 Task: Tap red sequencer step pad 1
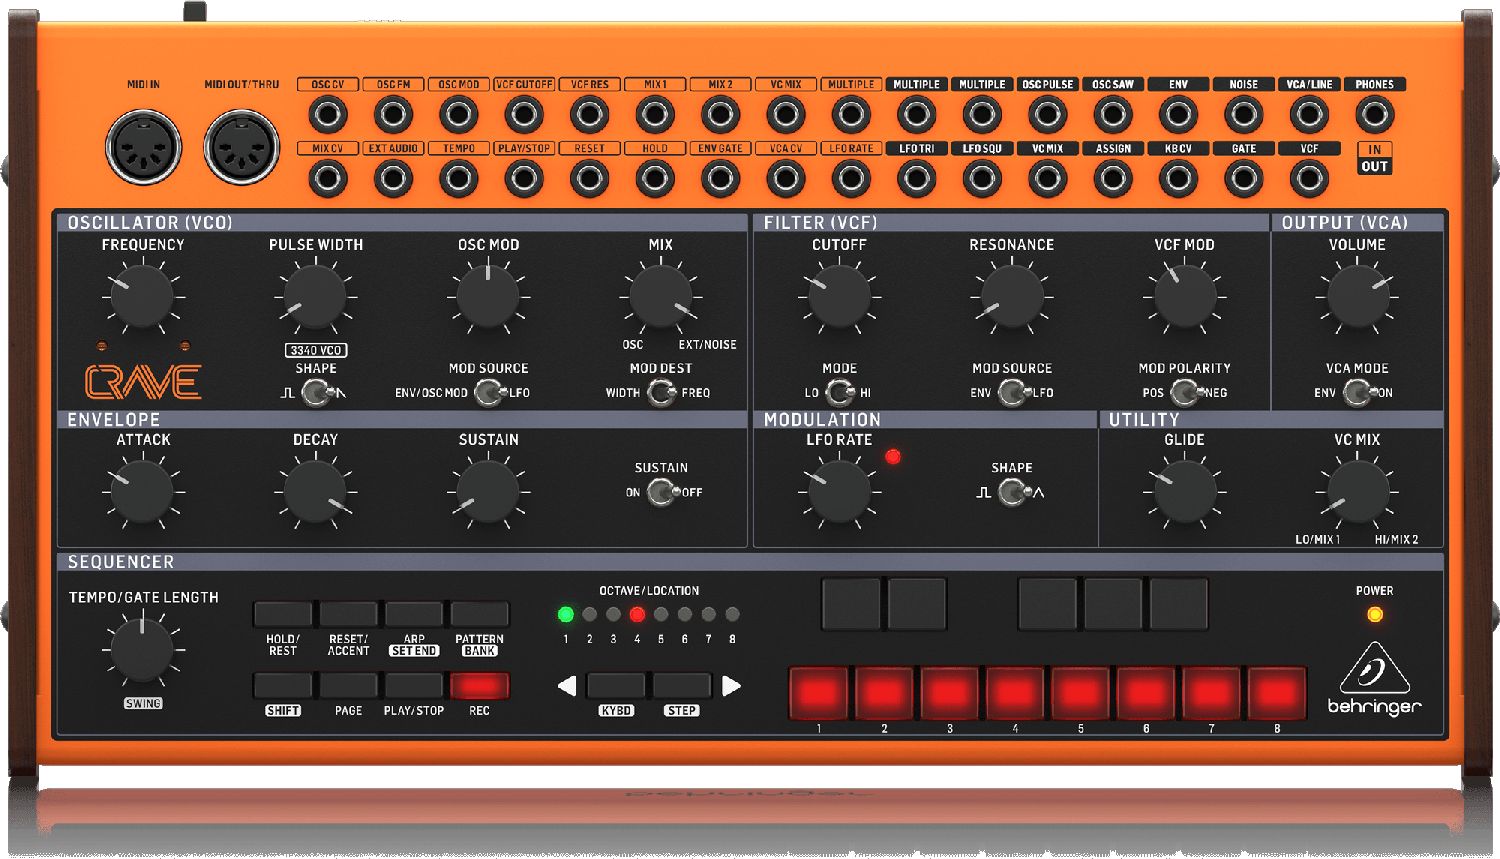coord(819,693)
